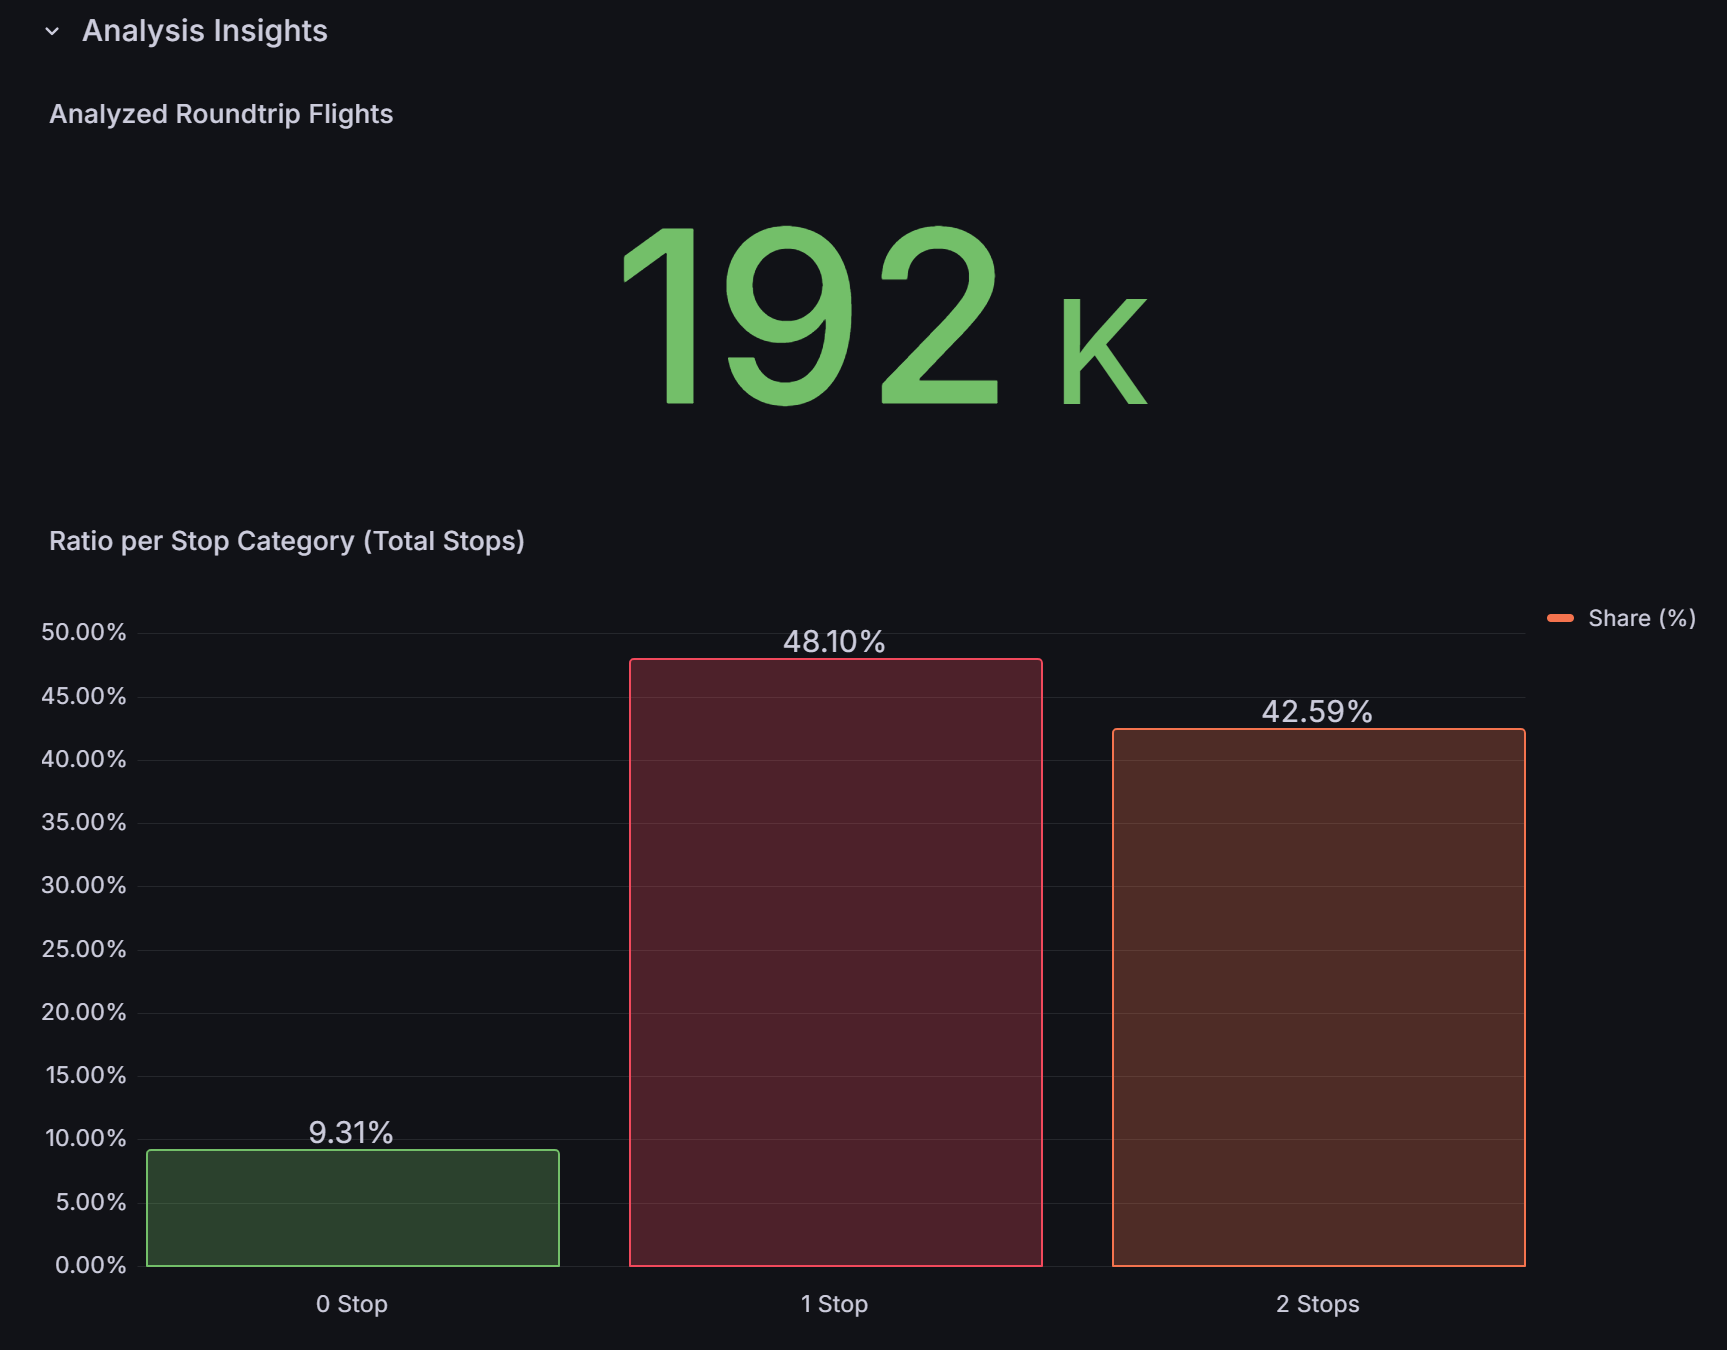Click the 48.10% bar value label
The image size is (1727, 1350).
click(x=833, y=642)
